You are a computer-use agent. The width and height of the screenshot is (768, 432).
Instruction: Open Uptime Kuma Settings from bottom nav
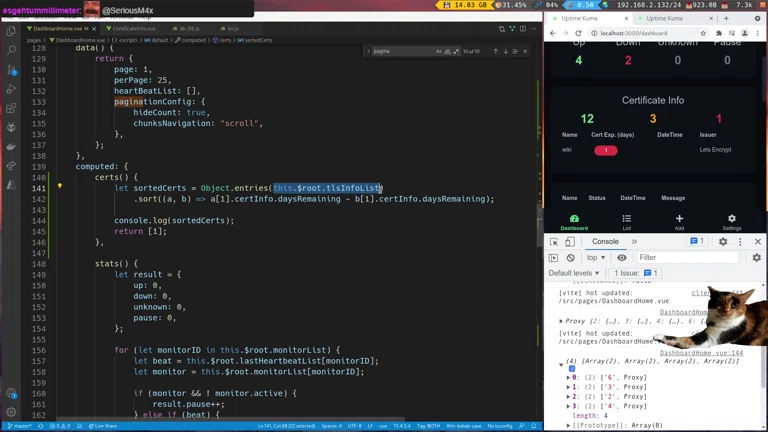point(731,222)
